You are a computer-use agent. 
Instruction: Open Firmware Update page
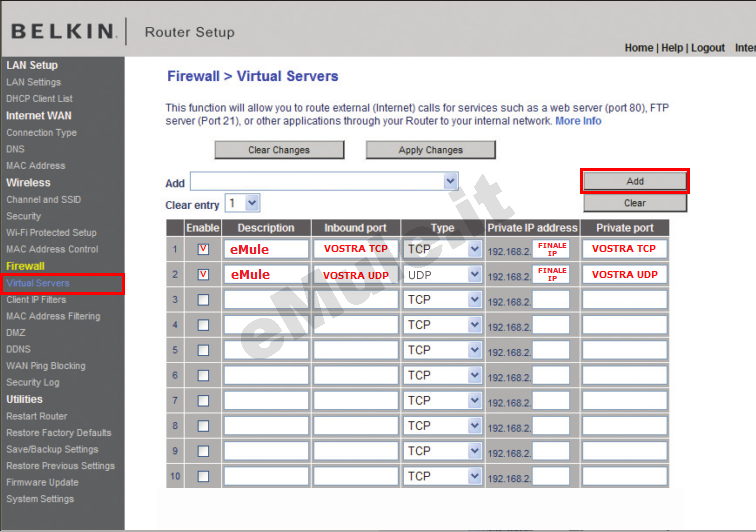[x=42, y=482]
